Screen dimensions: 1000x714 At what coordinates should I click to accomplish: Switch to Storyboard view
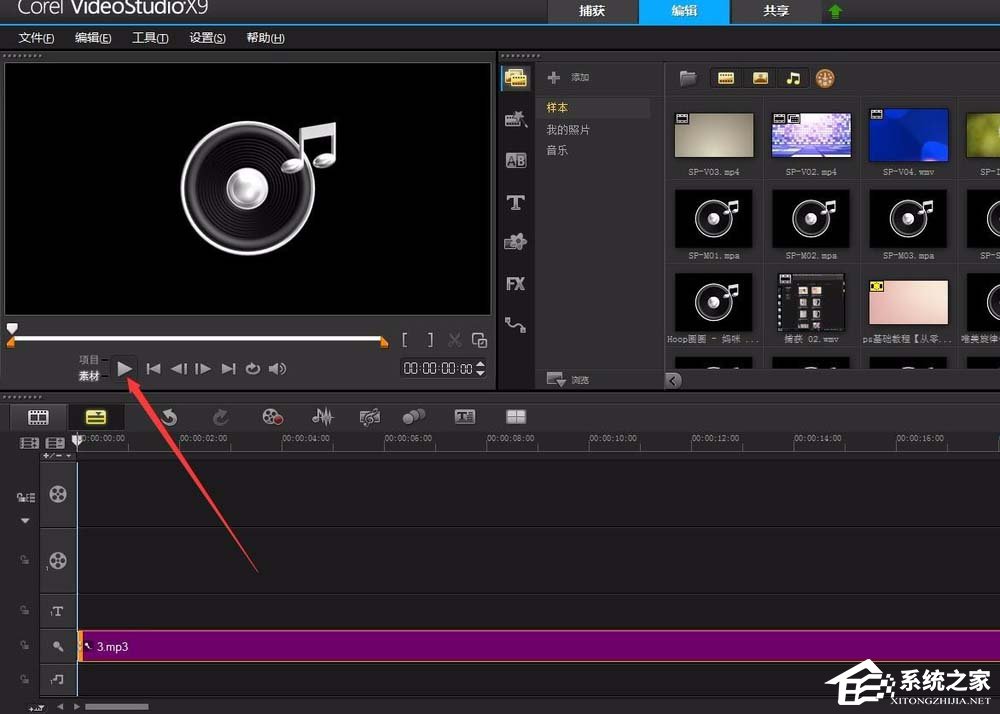(38, 418)
